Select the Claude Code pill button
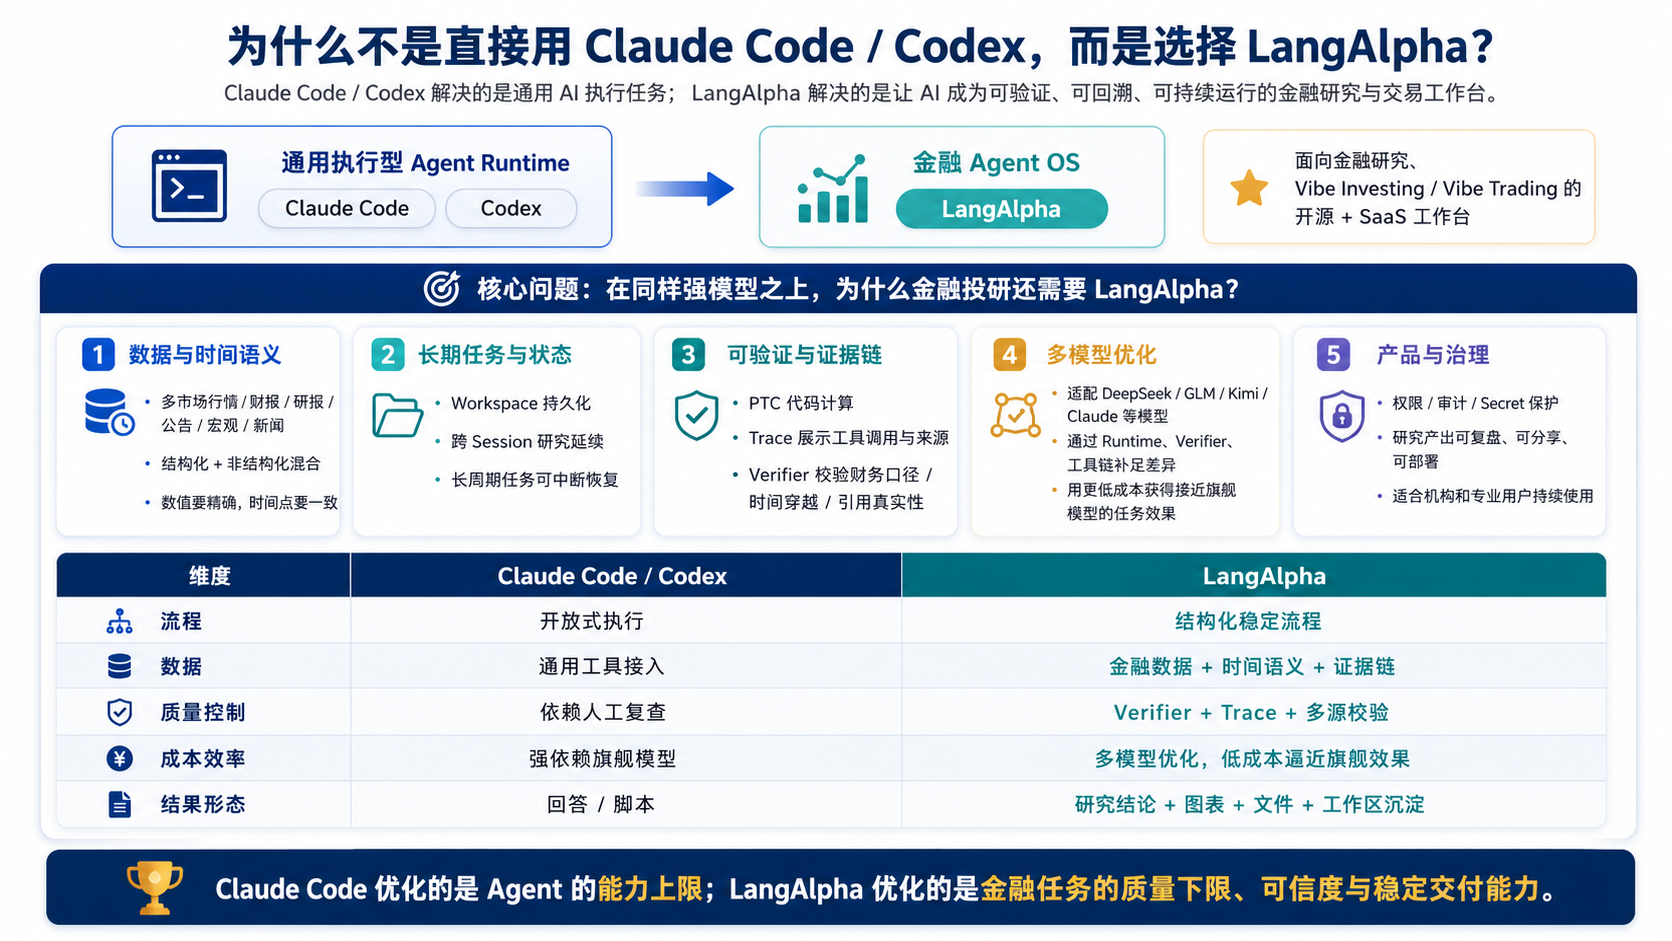This screenshot has width=1672, height=941. click(347, 209)
